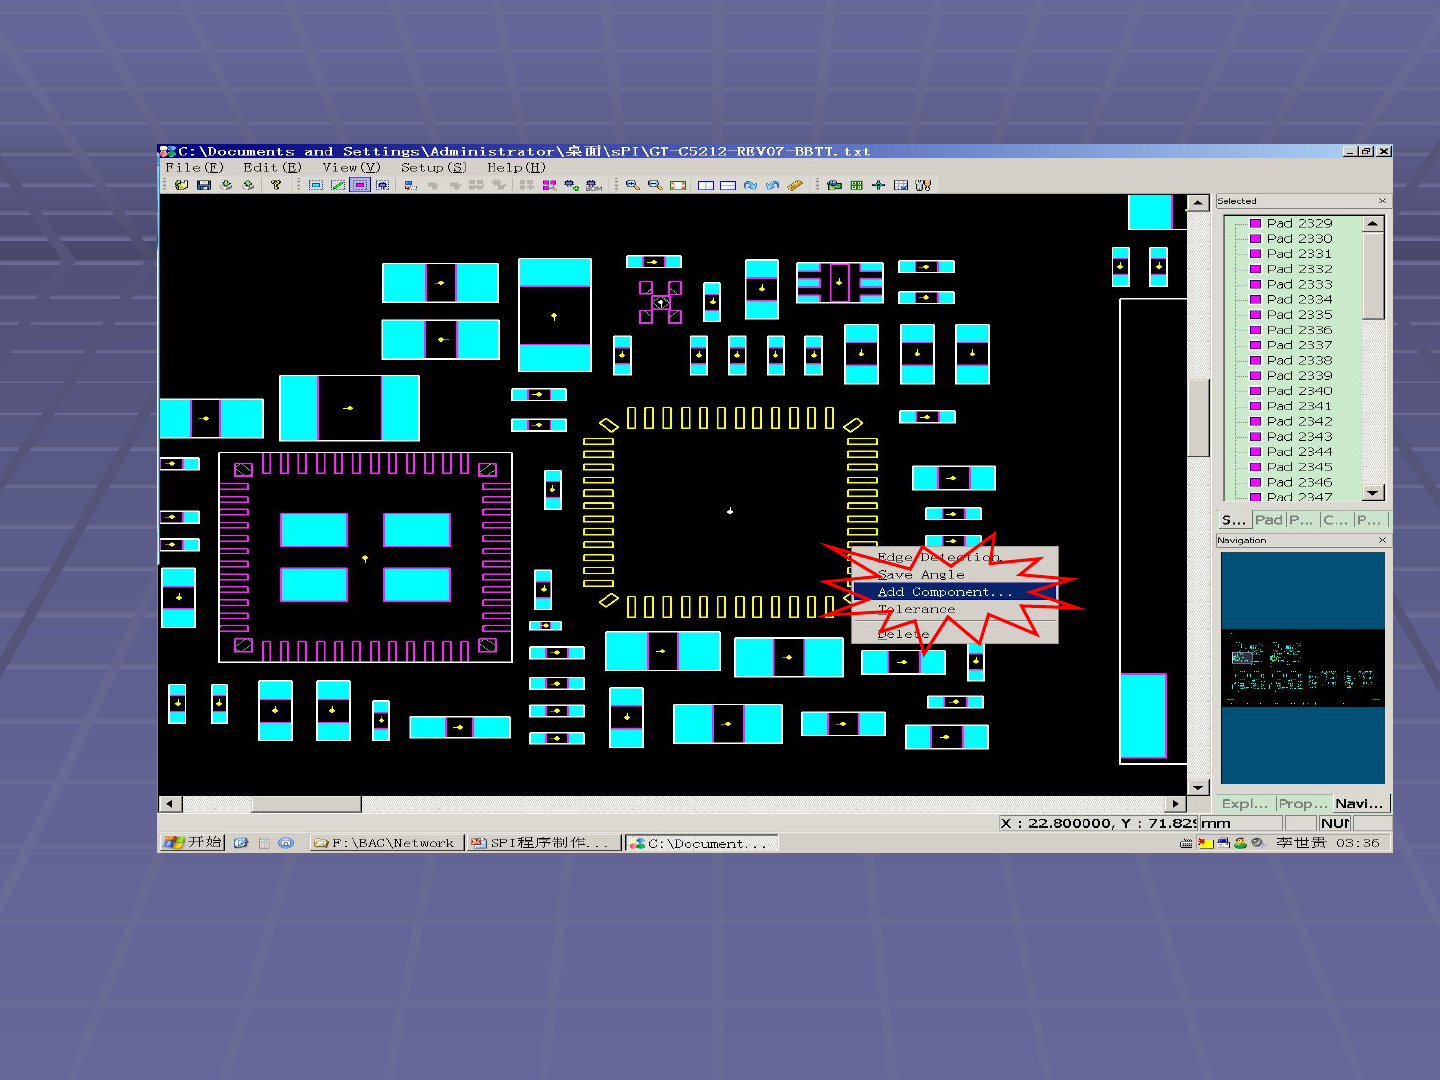1440x1080 pixels.
Task: Switch to the Expl... panel tab
Action: coord(1245,804)
